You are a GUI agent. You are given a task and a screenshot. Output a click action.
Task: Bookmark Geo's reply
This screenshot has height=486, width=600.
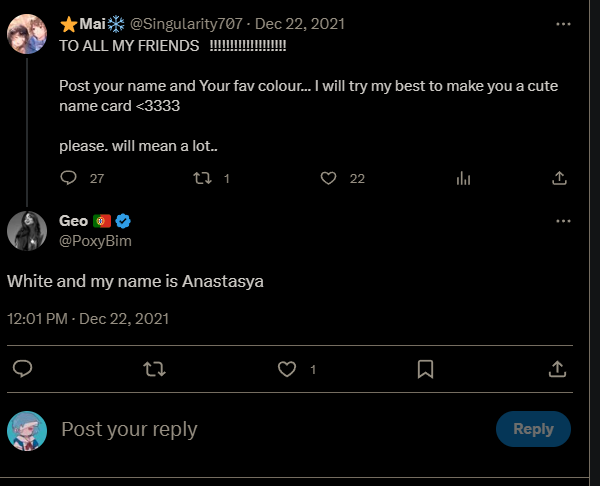pyautogui.click(x=425, y=369)
